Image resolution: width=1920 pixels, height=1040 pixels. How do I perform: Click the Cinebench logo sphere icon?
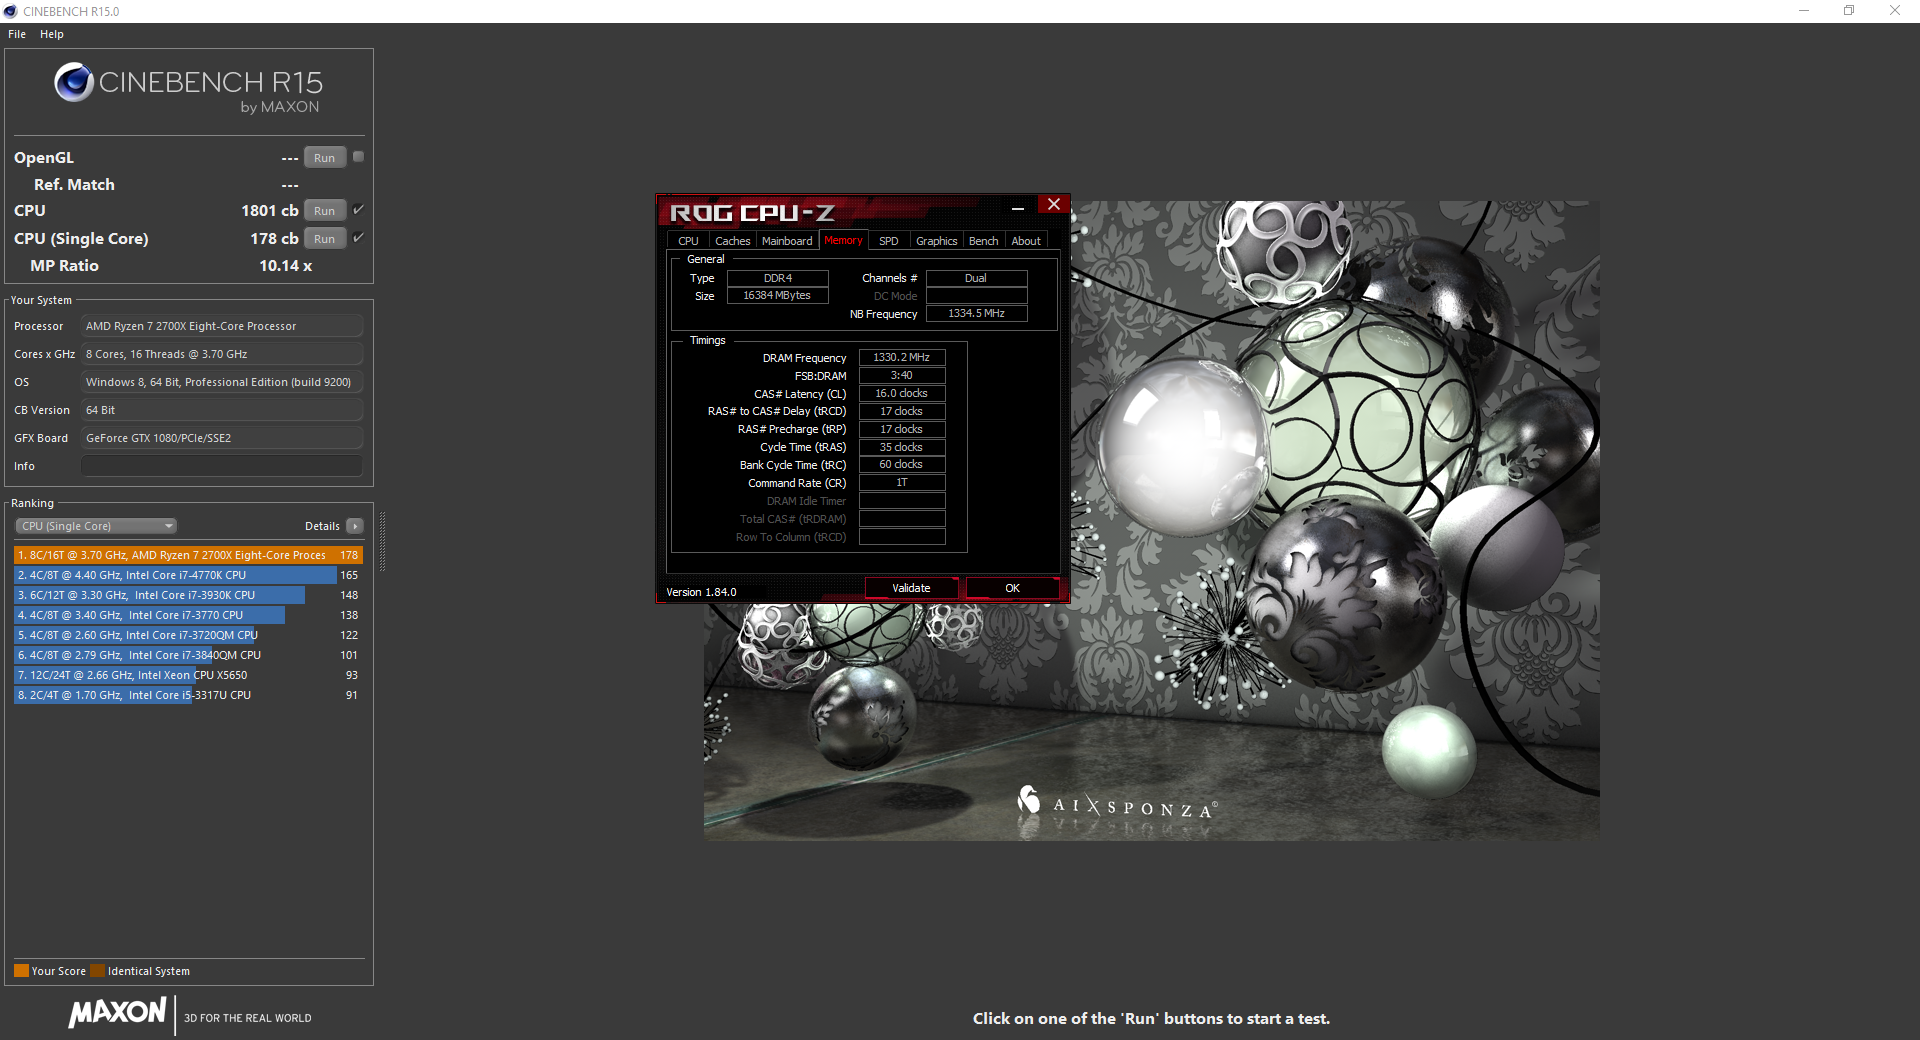(x=74, y=82)
